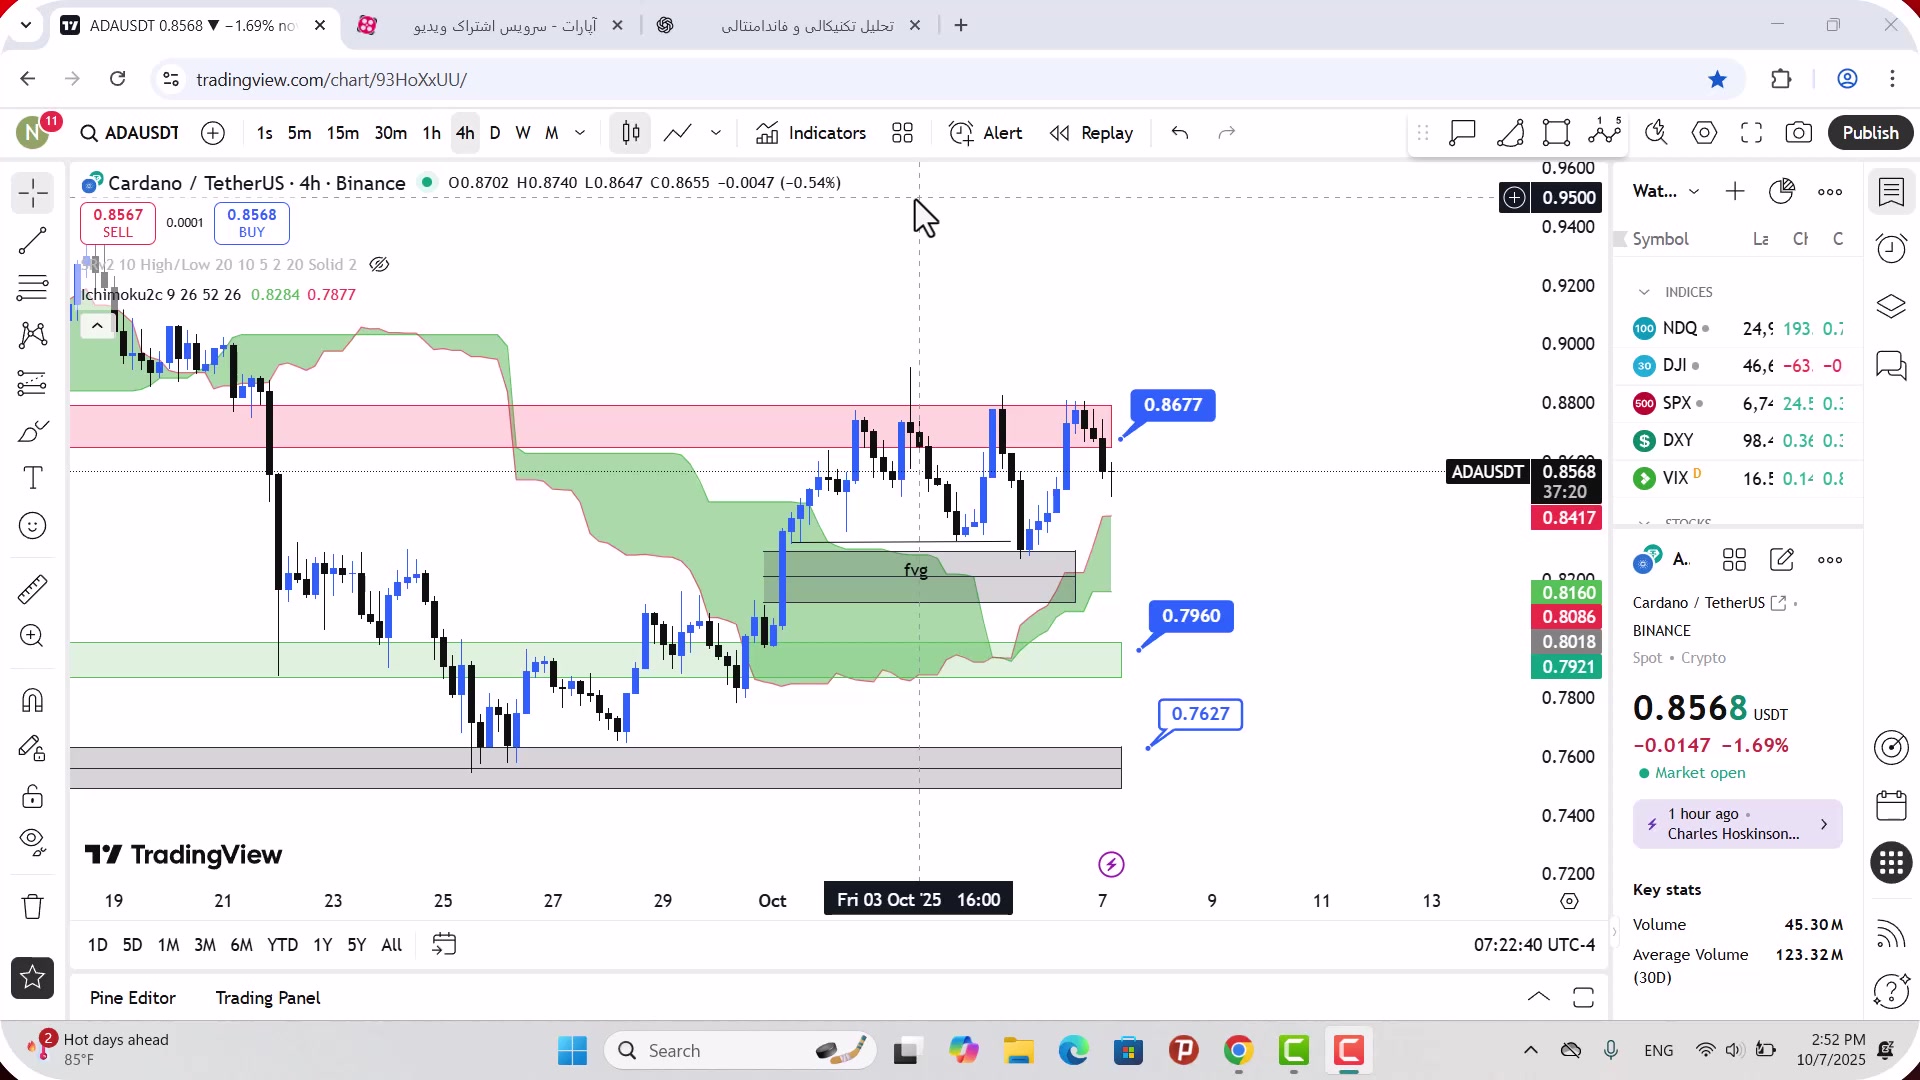Switch to the 15m timeframe
Viewport: 1920px width, 1080px height.
(342, 133)
